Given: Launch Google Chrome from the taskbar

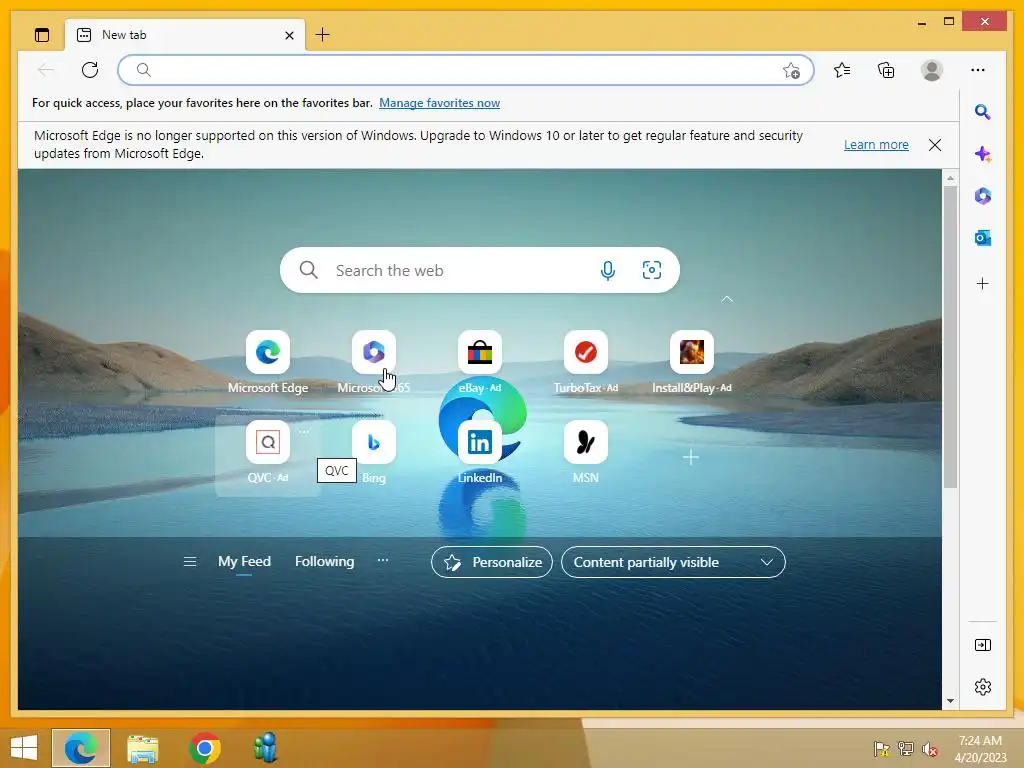Looking at the screenshot, I should tap(205, 748).
